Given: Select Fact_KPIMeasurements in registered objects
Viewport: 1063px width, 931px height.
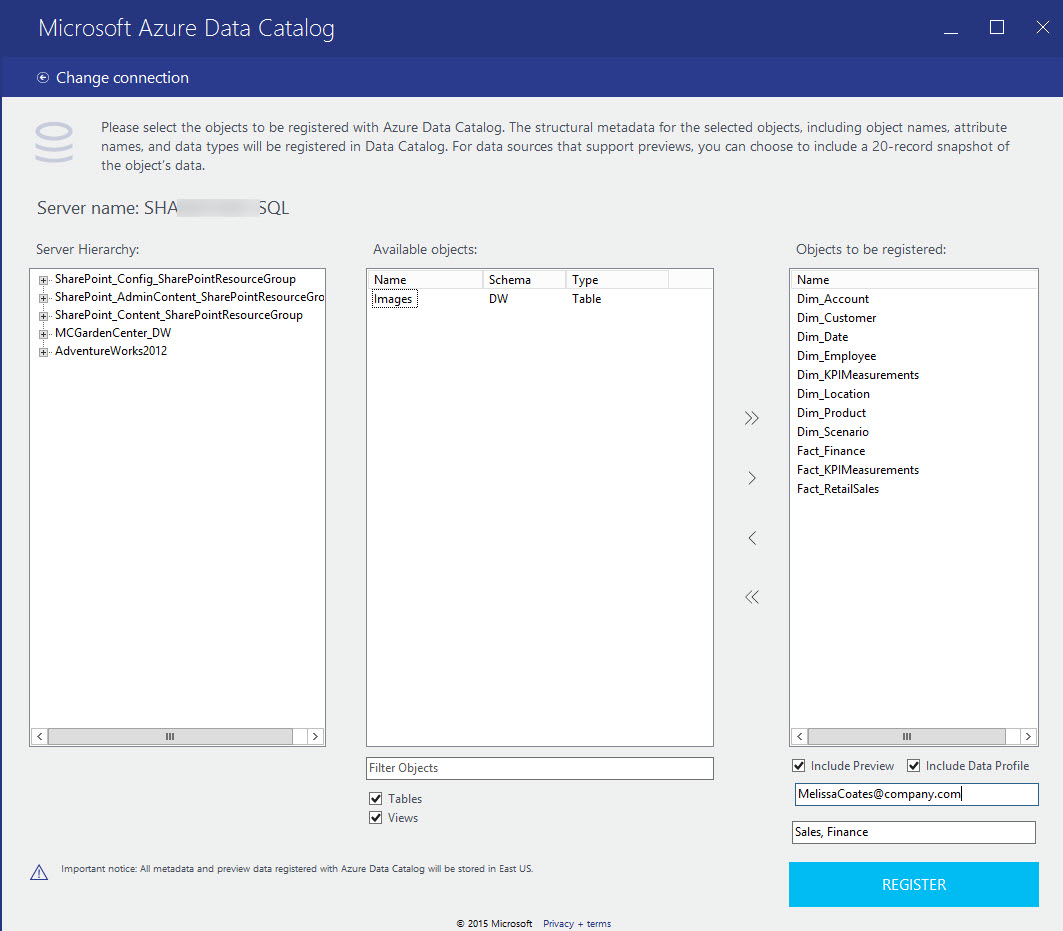Looking at the screenshot, I should pos(858,470).
